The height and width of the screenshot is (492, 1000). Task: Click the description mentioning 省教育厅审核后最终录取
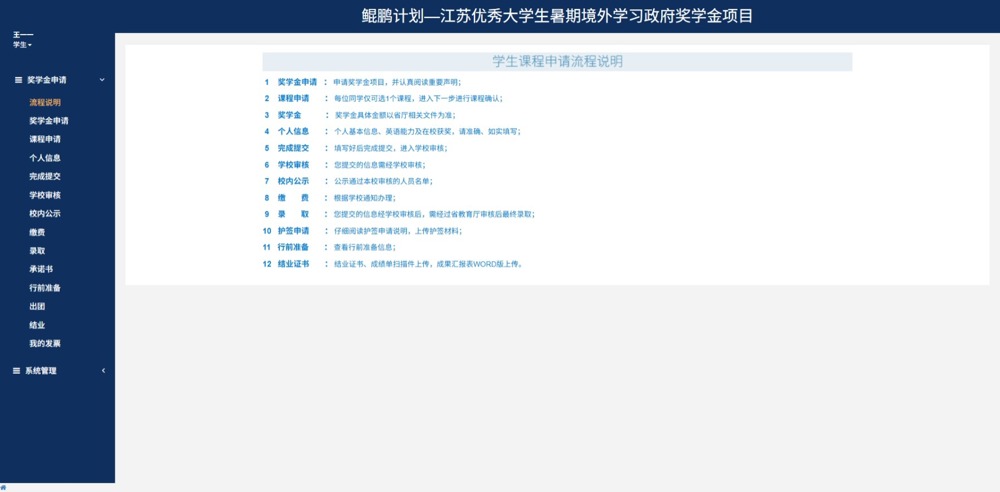(x=434, y=214)
